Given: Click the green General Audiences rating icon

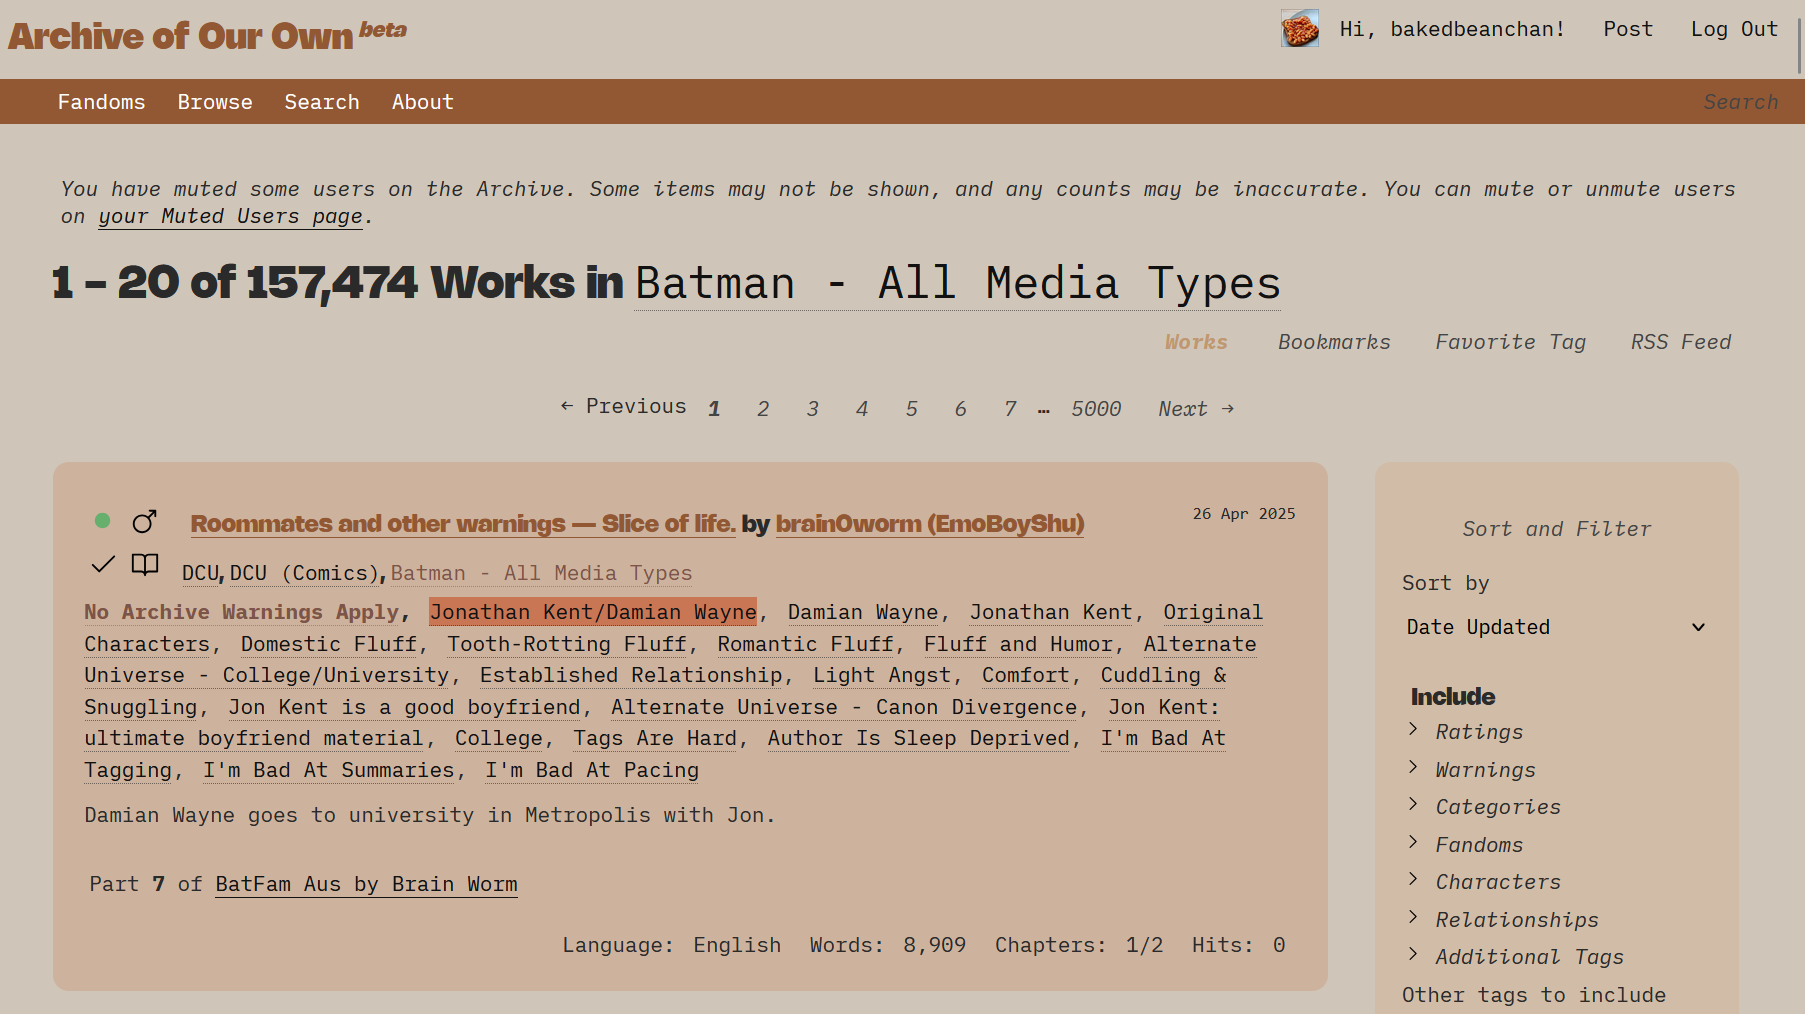Looking at the screenshot, I should 102,520.
